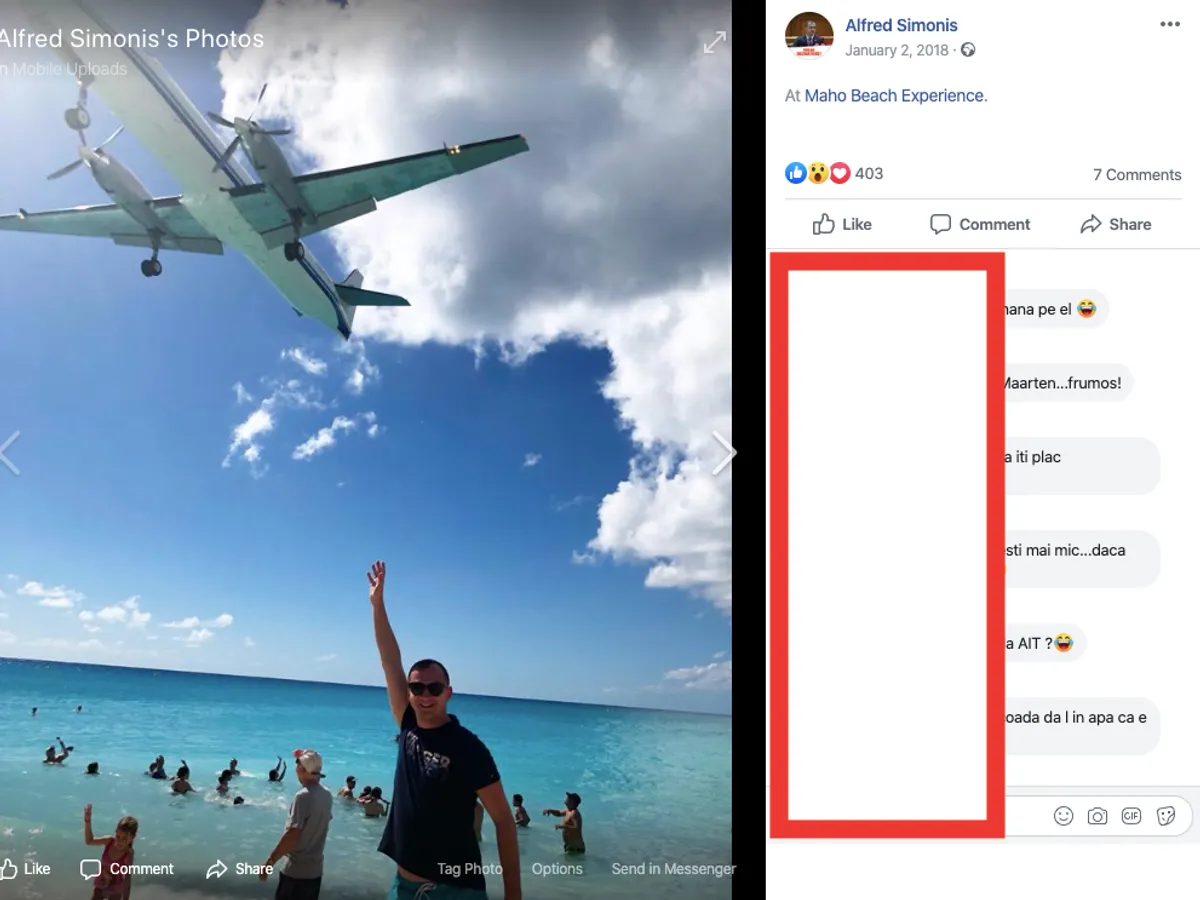Open Alfred Simonis profile picture
This screenshot has height=900, width=1200.
[809, 36]
